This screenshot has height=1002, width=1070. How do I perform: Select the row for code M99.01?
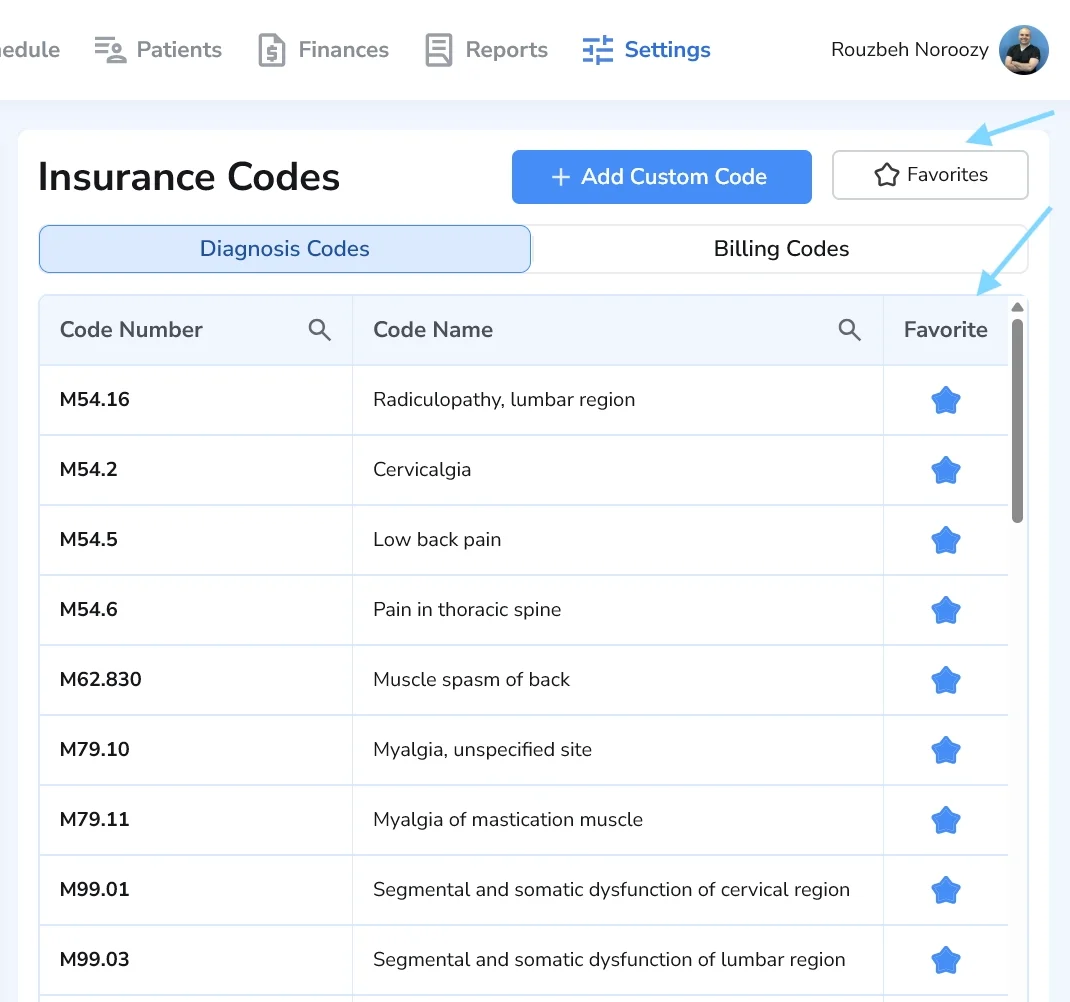500,890
